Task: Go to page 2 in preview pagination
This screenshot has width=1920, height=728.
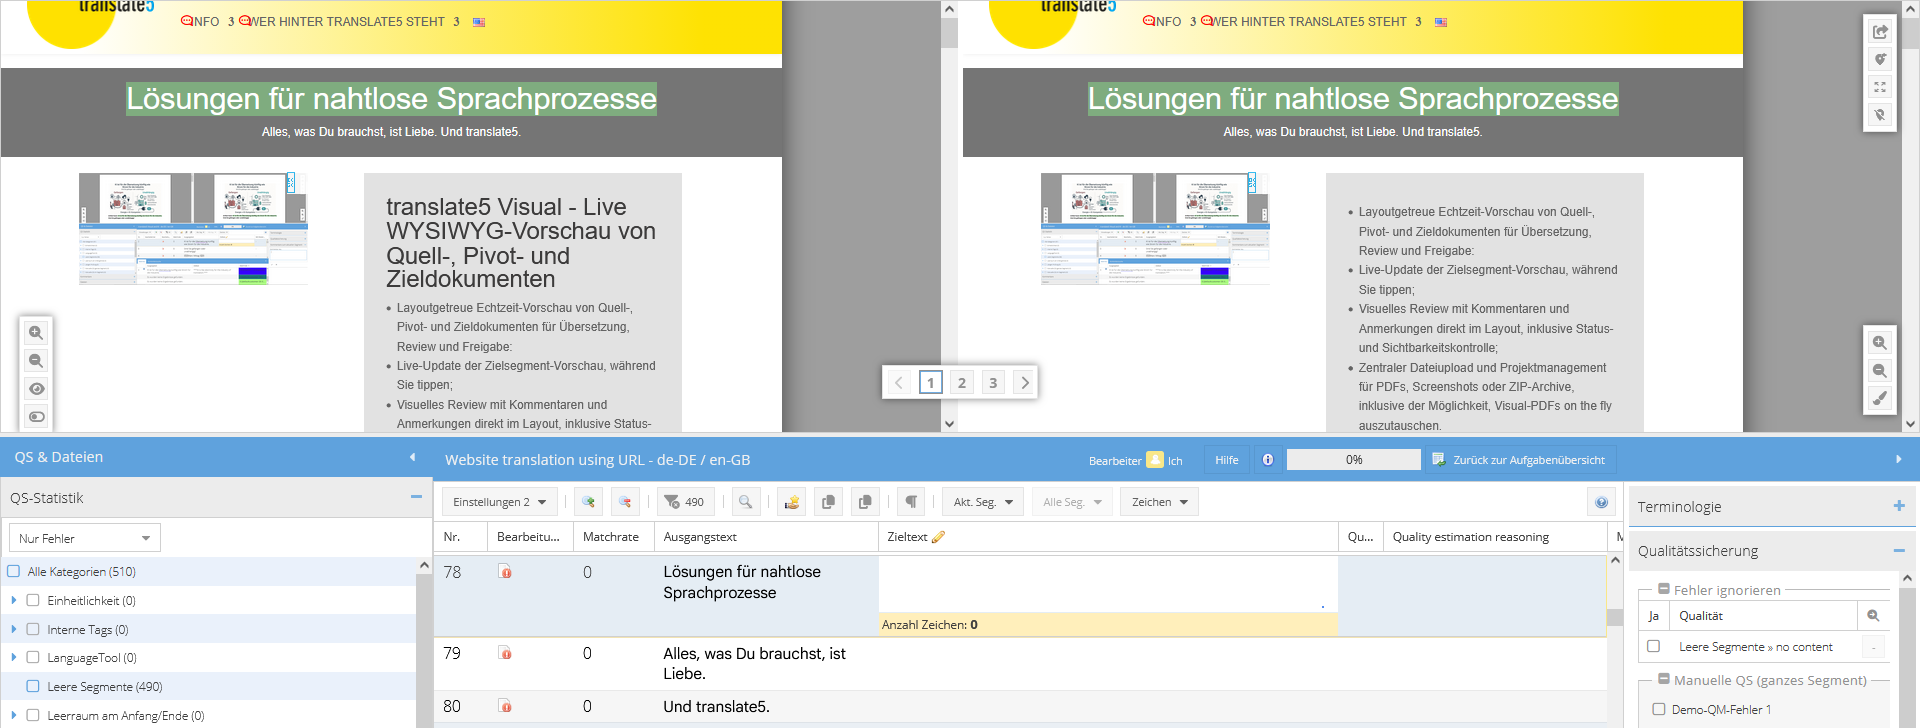Action: tap(962, 382)
